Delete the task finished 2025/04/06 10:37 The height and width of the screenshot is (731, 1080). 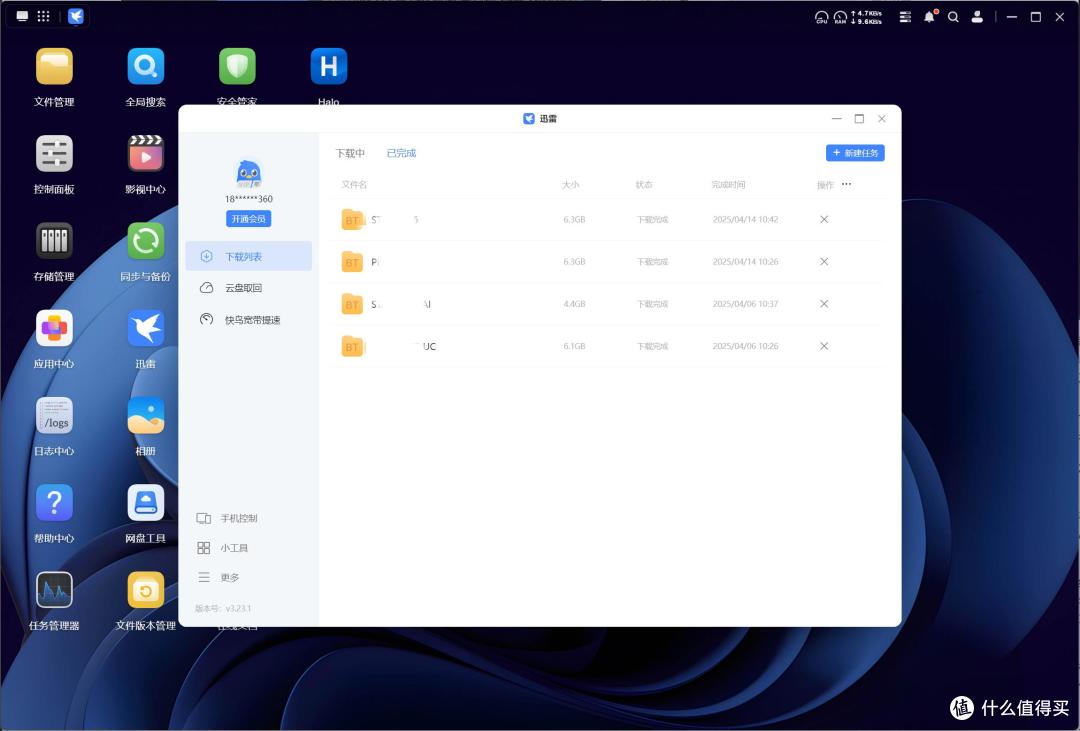click(824, 304)
